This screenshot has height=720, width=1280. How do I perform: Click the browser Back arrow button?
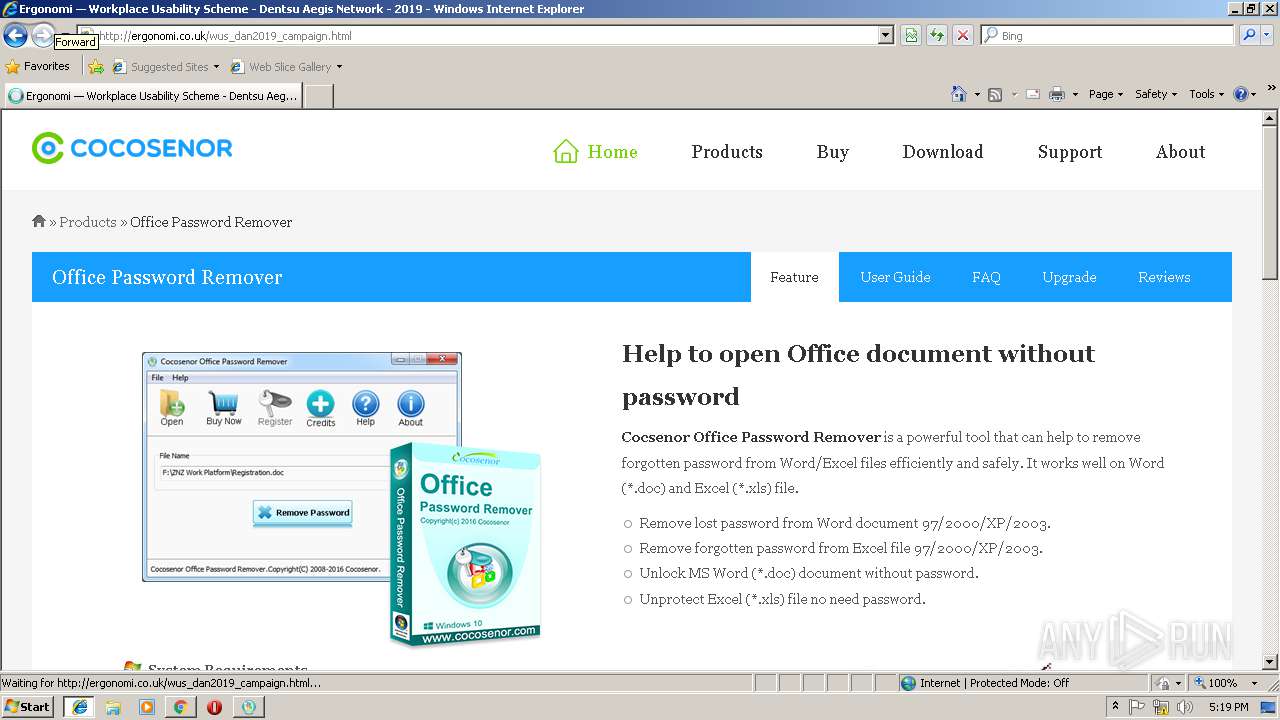[x=15, y=36]
